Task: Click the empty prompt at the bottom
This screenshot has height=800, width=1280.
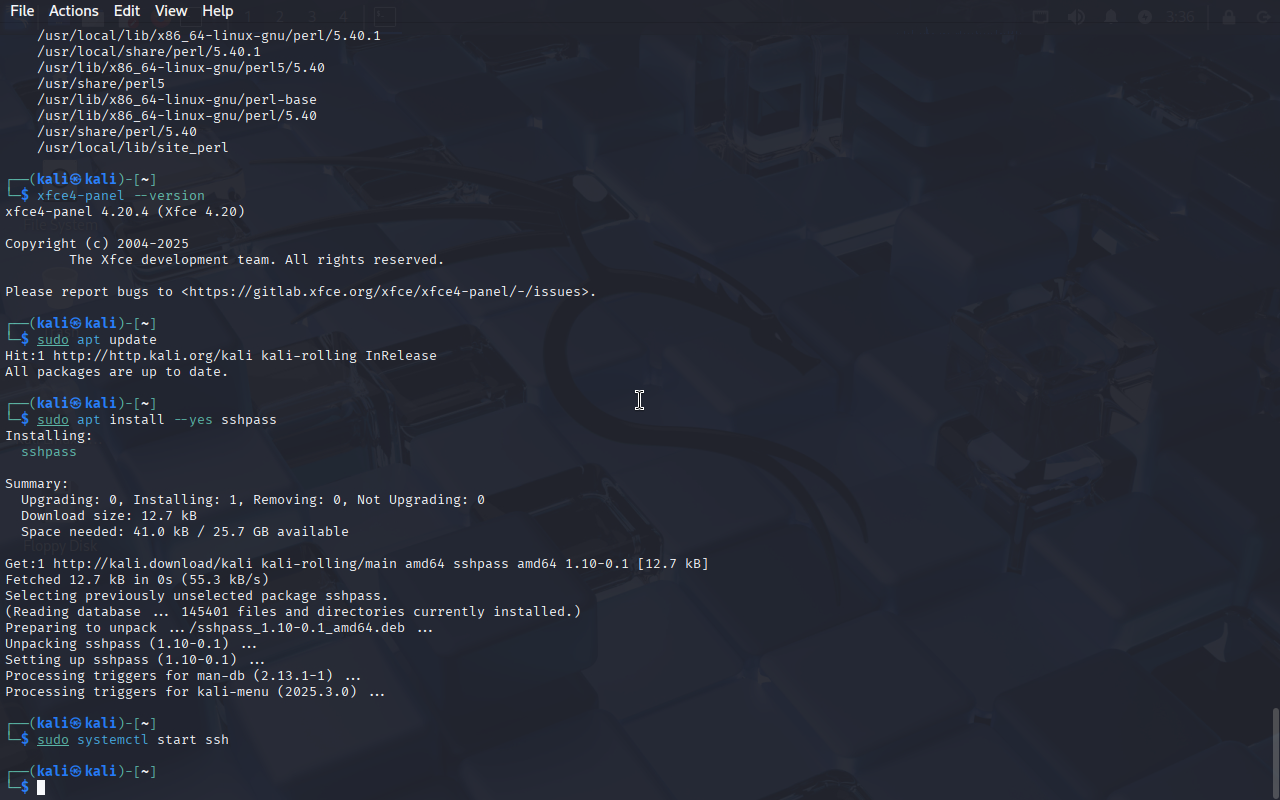Action: [41, 788]
